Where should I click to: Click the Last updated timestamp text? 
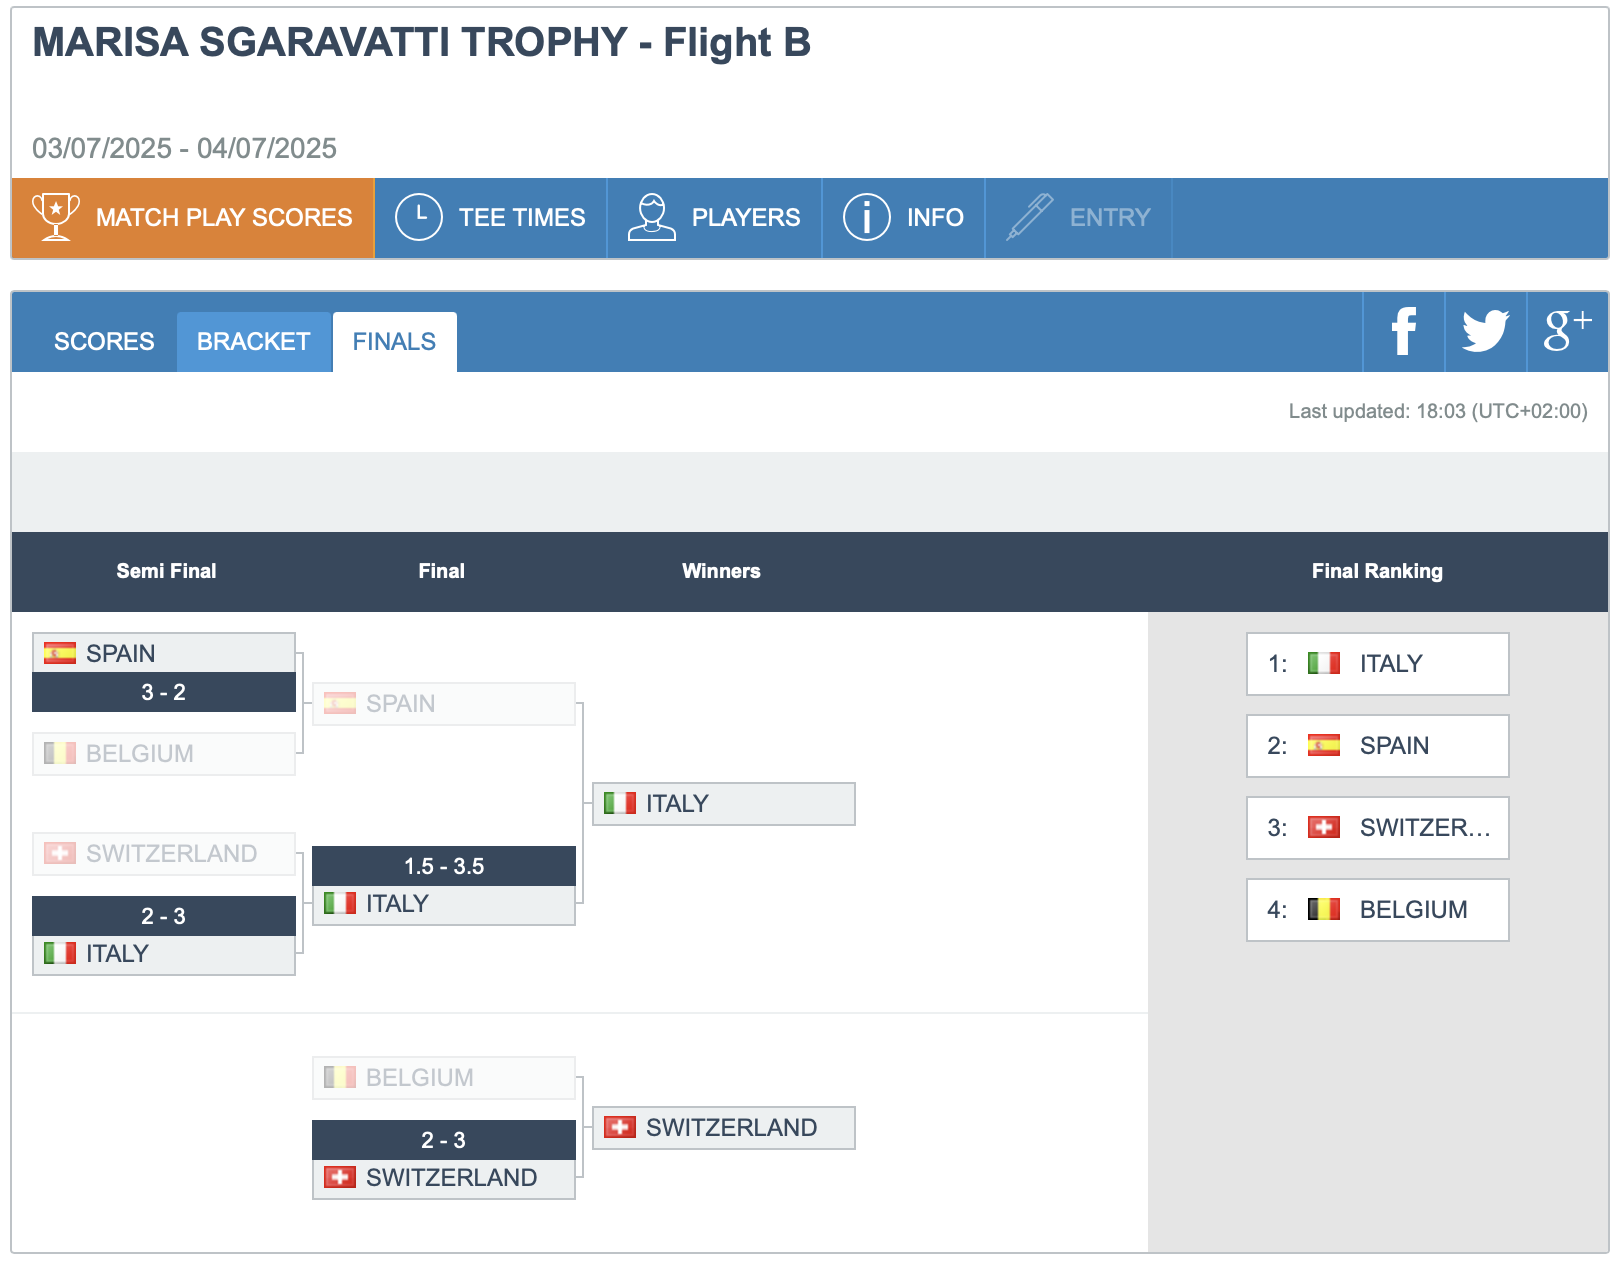tap(1438, 411)
